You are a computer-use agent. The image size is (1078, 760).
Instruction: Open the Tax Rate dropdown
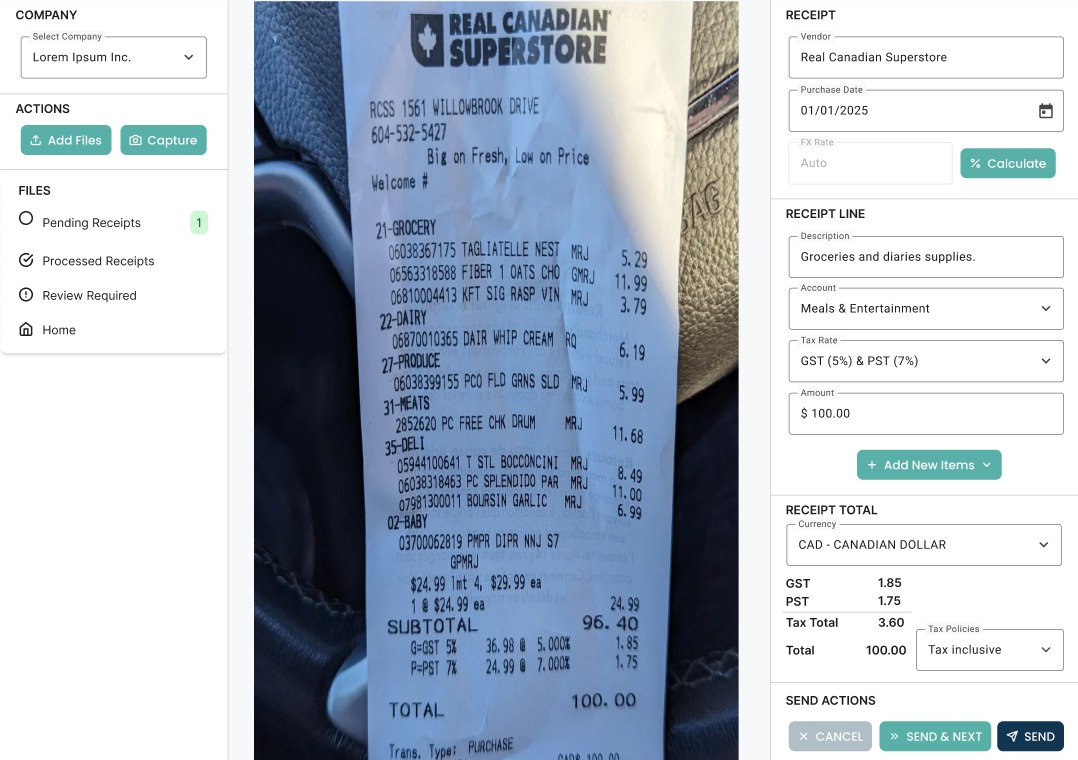pos(925,361)
